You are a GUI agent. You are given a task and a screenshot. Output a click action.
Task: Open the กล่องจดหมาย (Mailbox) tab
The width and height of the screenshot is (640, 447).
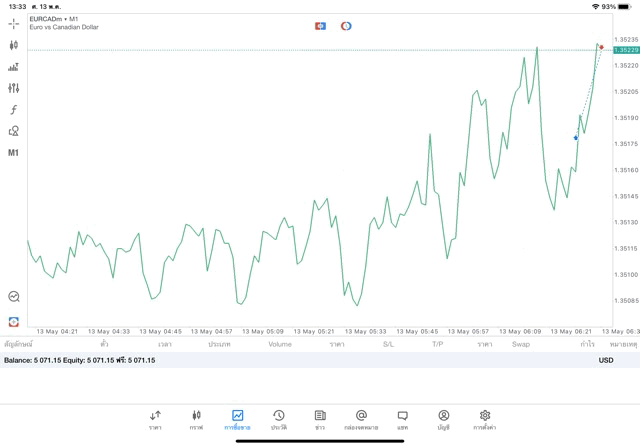coord(361,420)
